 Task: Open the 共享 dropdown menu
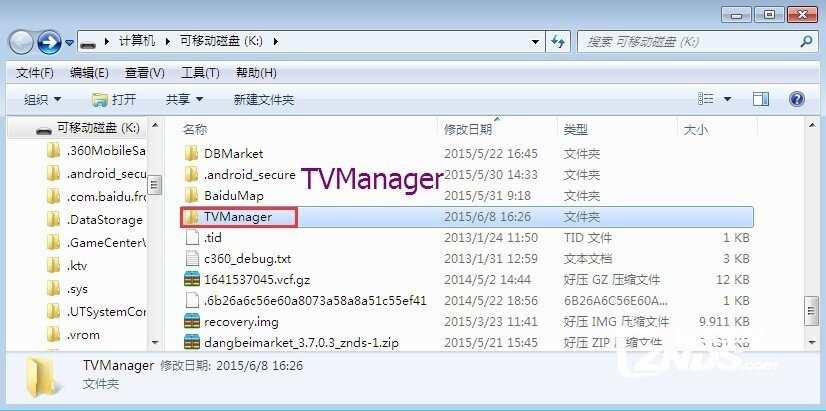pyautogui.click(x=184, y=99)
